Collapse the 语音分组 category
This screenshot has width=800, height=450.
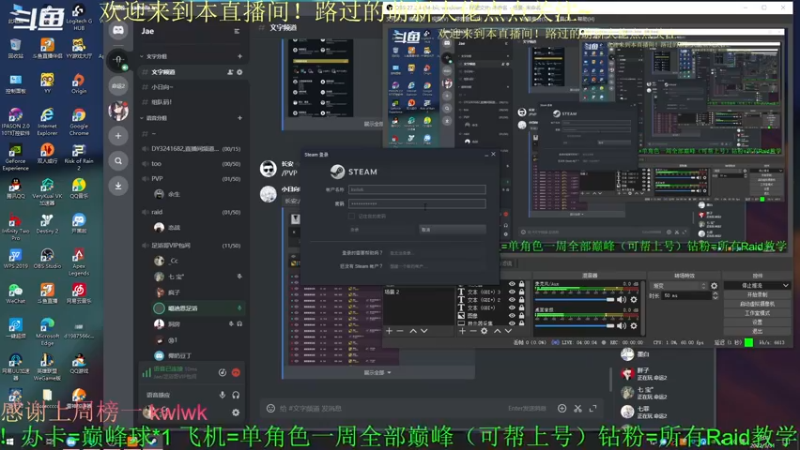[142, 118]
